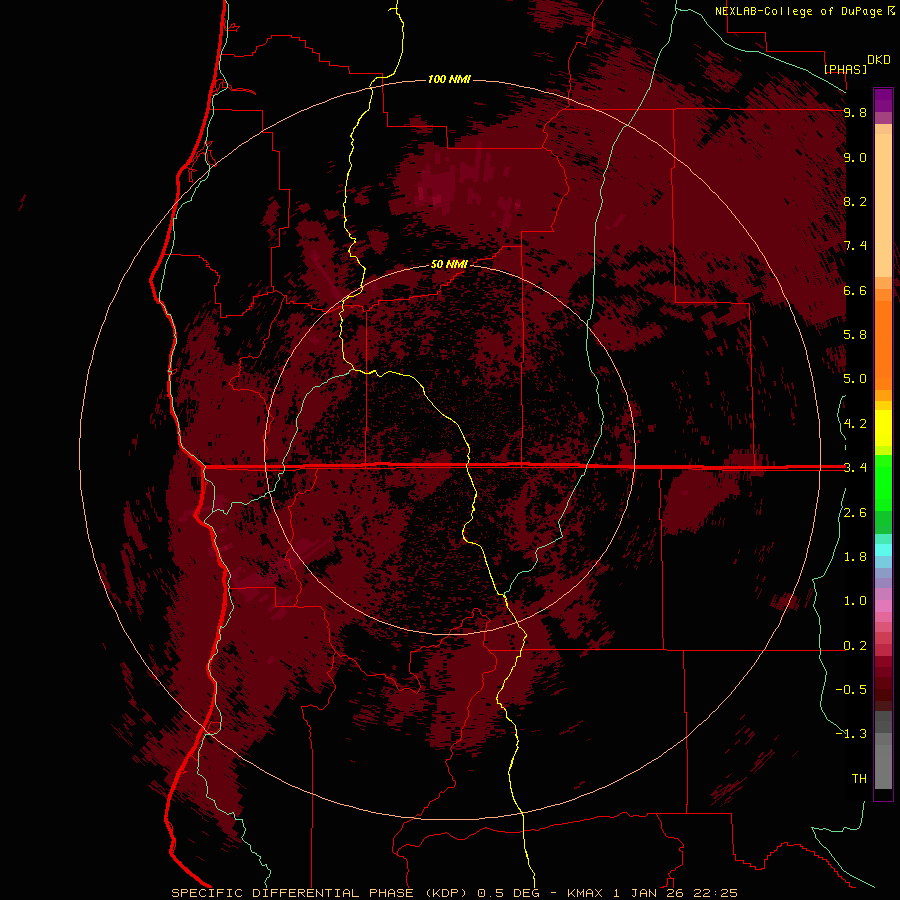This screenshot has height=900, width=900.
Task: Click the -1.3 value on the scale
Action: click(x=851, y=734)
